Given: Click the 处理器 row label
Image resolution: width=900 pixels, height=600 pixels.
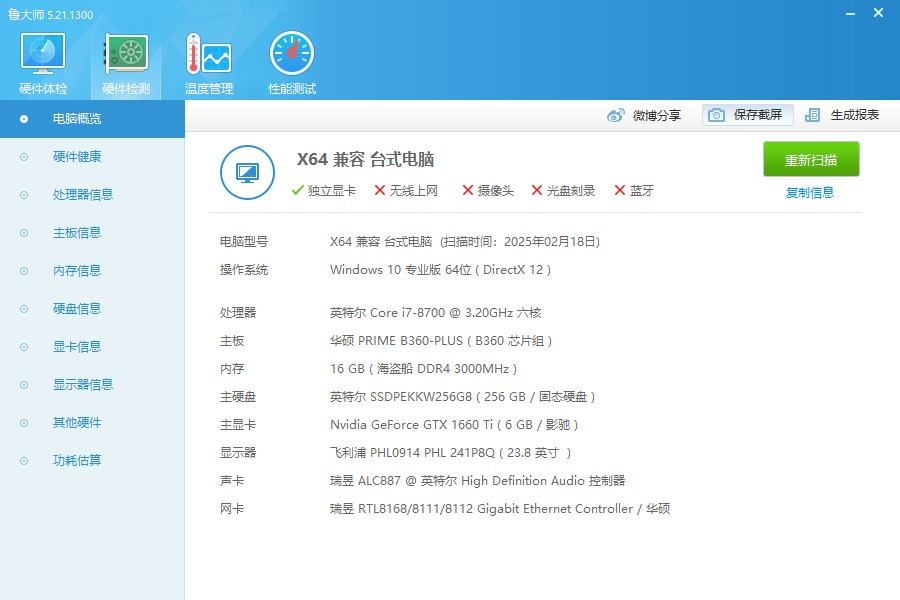Looking at the screenshot, I should click(238, 313).
